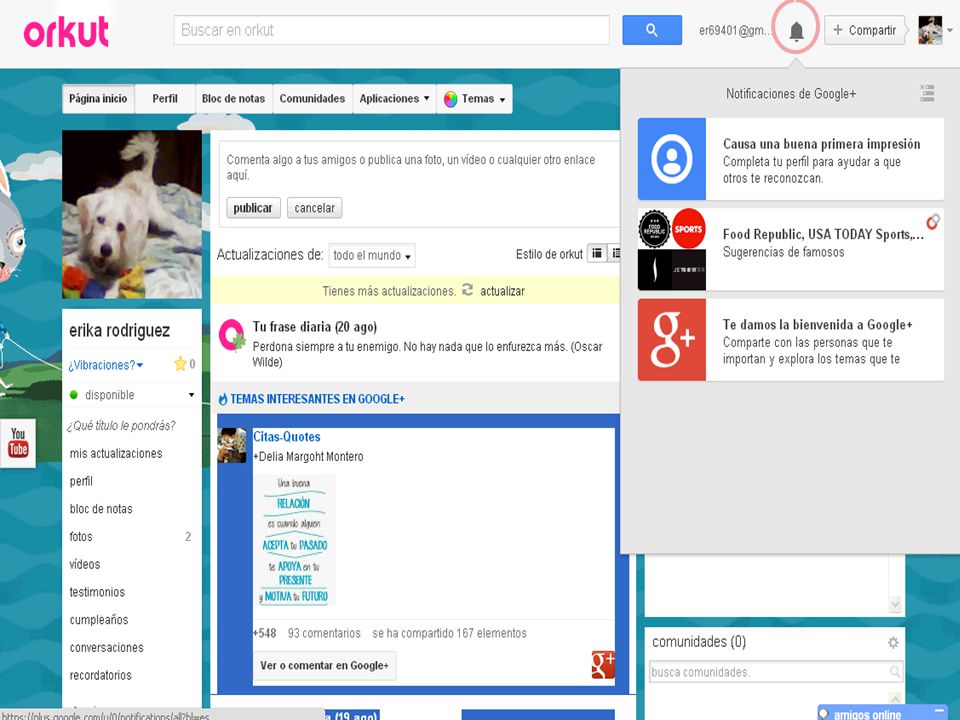This screenshot has height=720, width=960.
Task: Click the yellow star icon
Action: pos(180,364)
